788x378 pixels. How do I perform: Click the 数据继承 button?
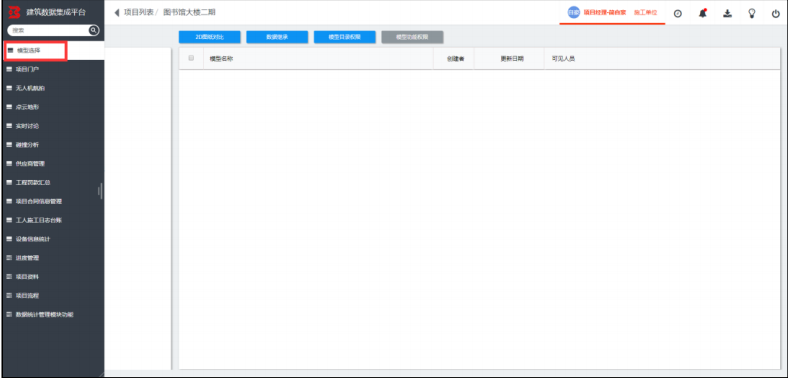(277, 37)
